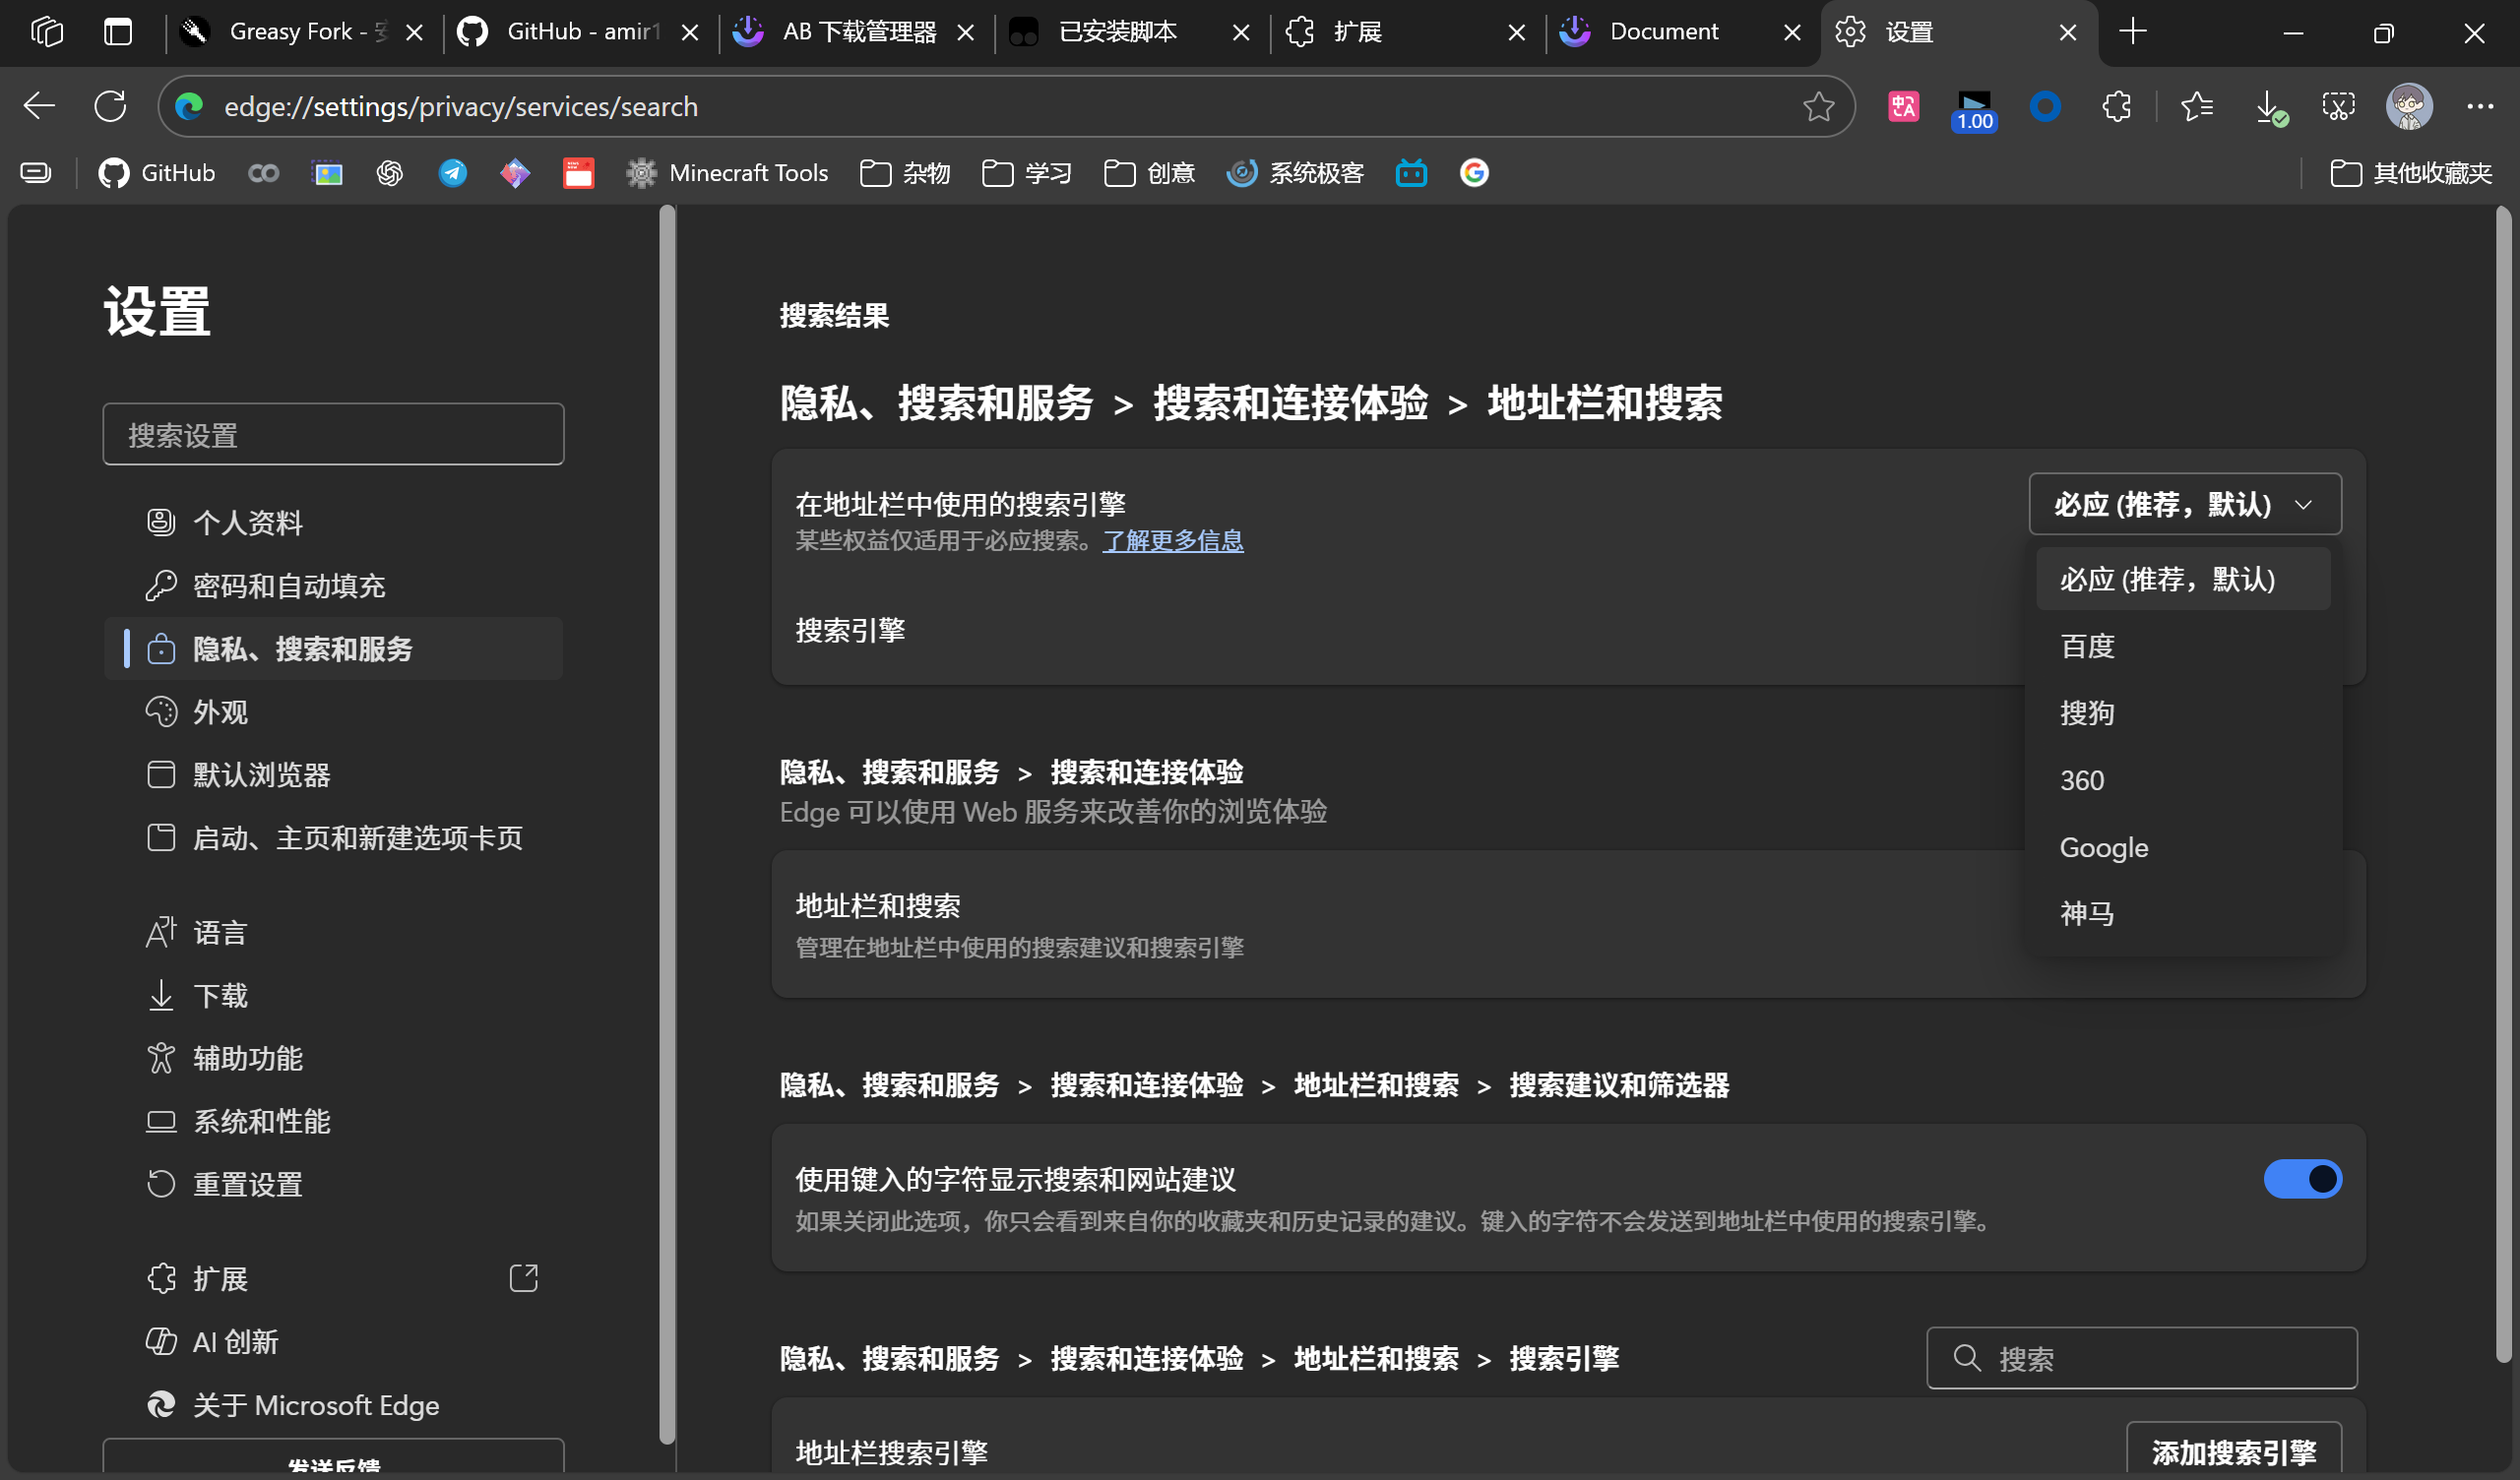Image resolution: width=2520 pixels, height=1480 pixels.
Task: Click the Refresh page icon
Action: point(110,106)
